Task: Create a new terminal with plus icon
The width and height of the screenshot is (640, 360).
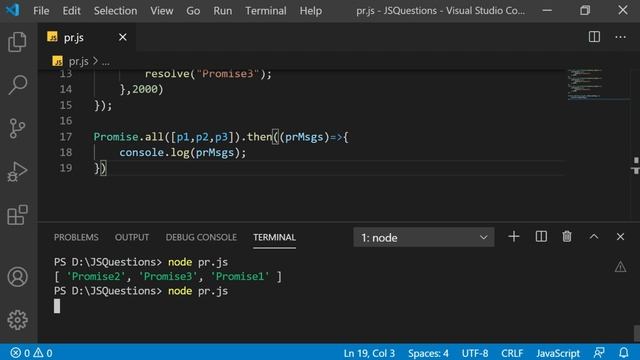Action: [514, 237]
